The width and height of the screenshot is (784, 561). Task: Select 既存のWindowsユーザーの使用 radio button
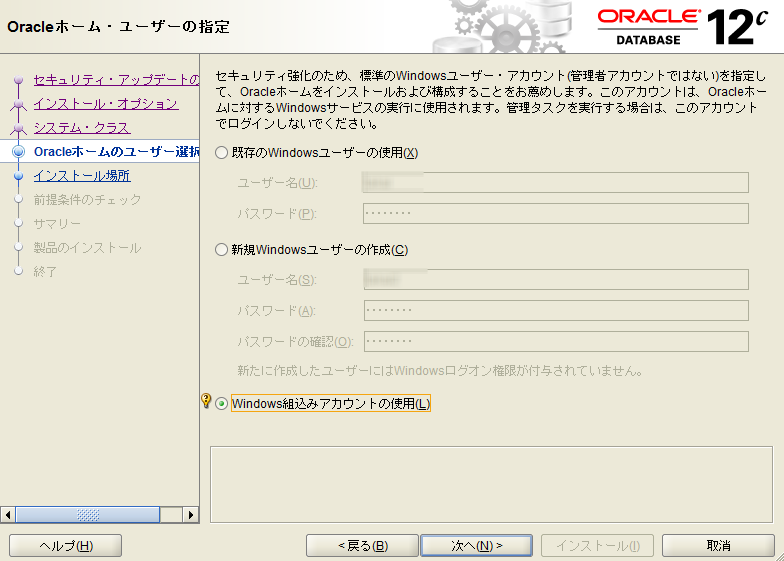coord(222,152)
